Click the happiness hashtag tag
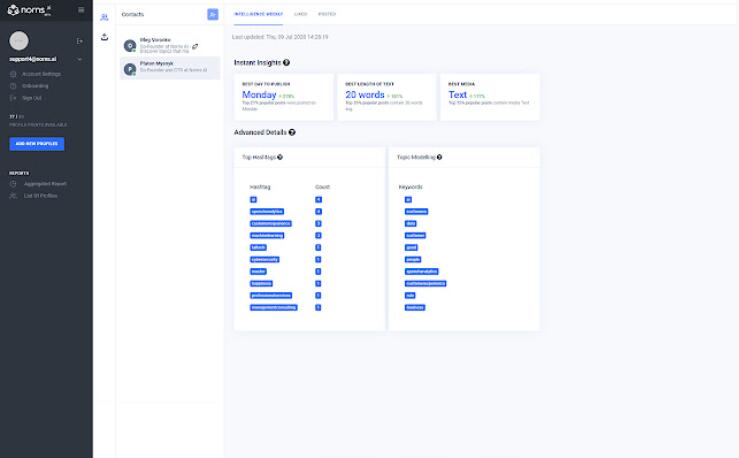Screen dimensions: 739x458 click(x=261, y=283)
